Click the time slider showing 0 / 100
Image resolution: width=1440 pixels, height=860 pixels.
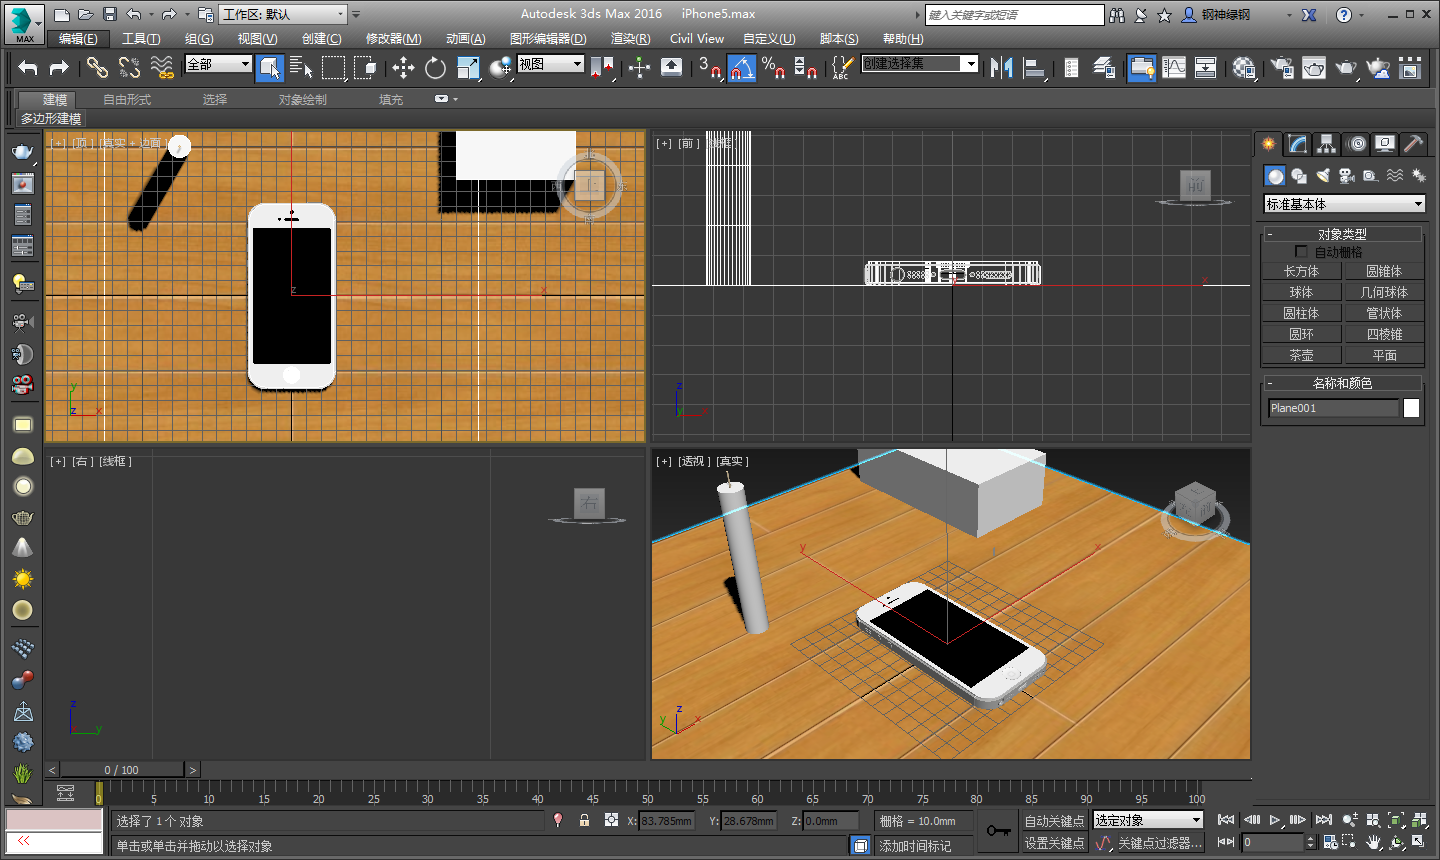click(x=122, y=770)
